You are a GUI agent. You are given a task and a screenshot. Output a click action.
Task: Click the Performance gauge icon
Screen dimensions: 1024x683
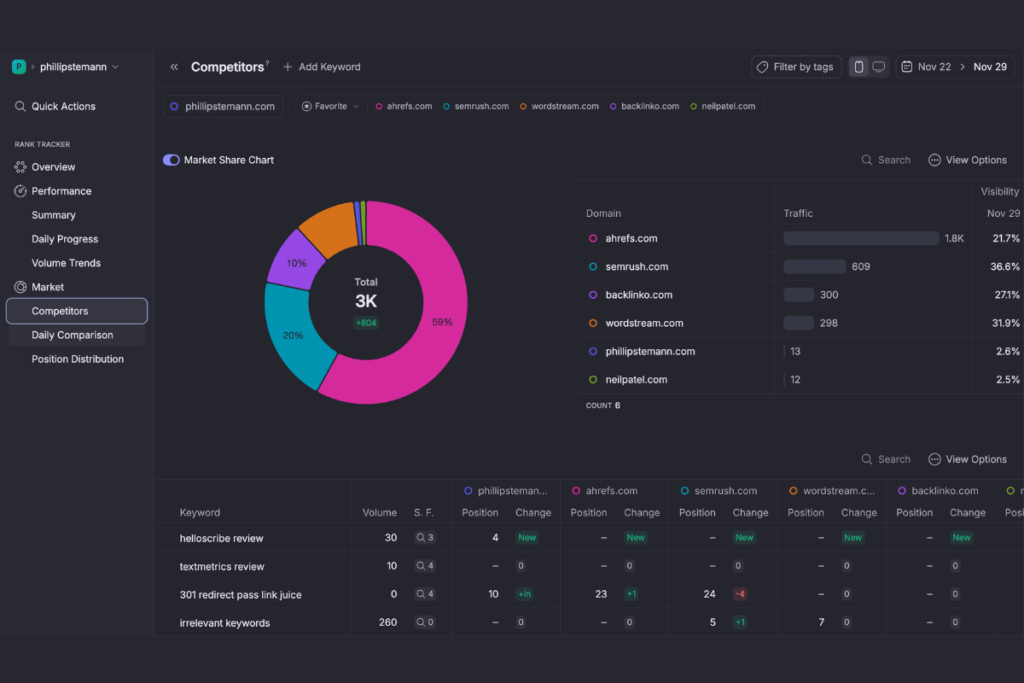pos(20,191)
